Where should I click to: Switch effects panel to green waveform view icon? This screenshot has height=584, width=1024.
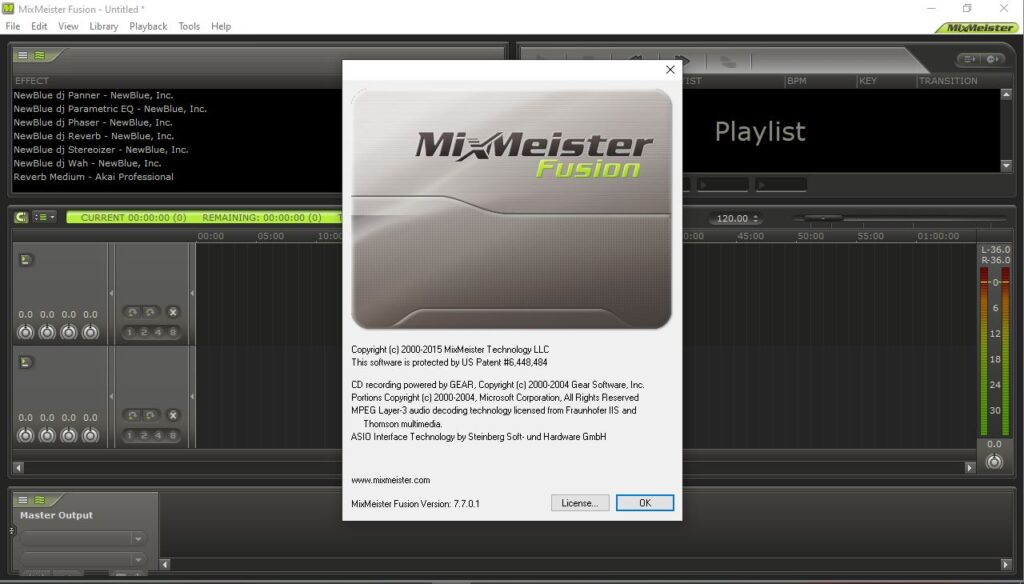[40, 56]
